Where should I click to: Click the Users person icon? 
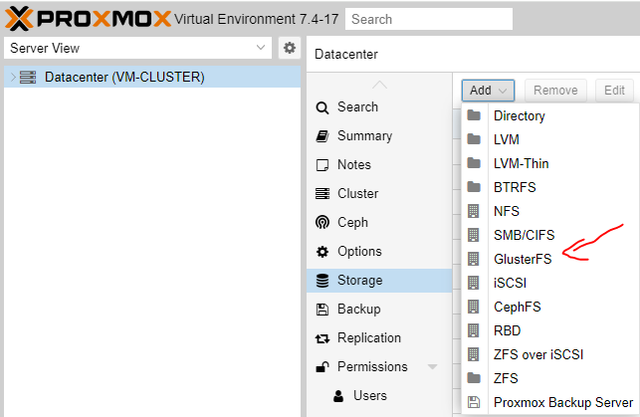pyautogui.click(x=338, y=396)
